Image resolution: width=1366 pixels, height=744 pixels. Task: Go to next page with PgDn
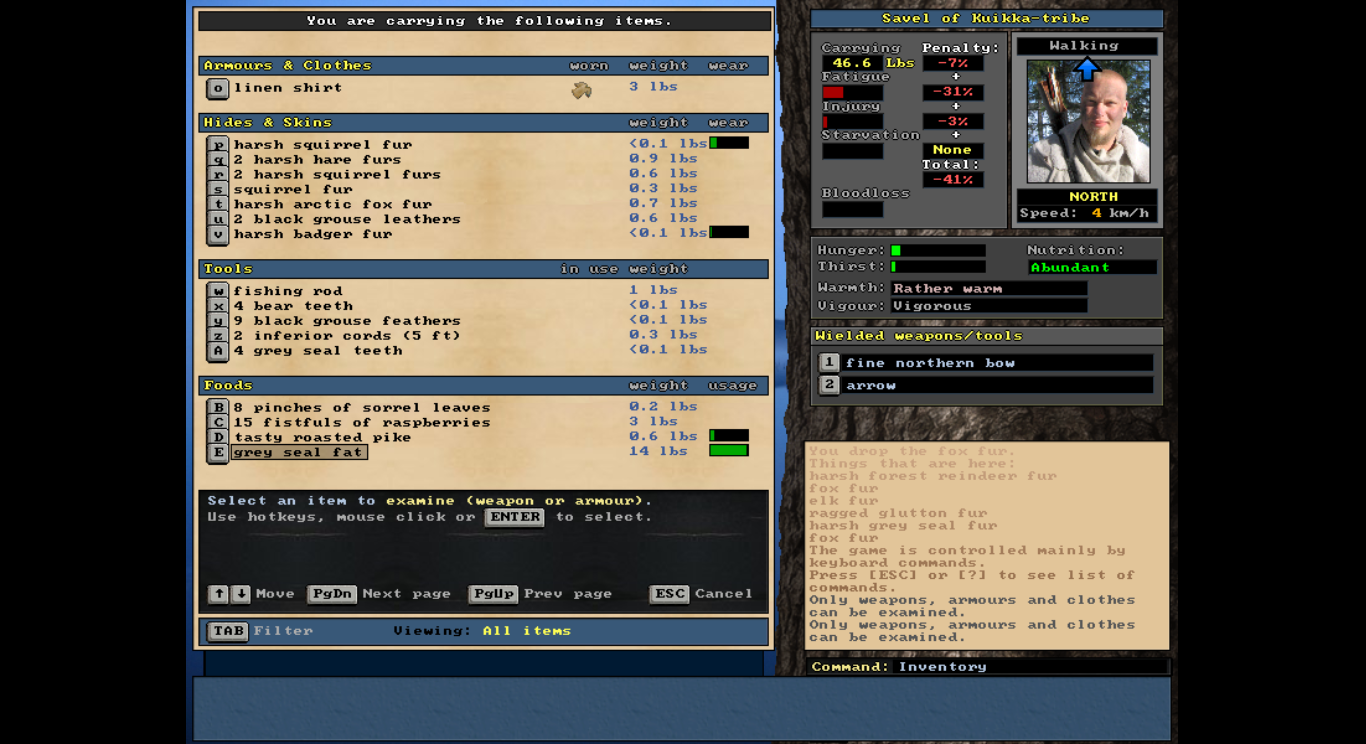(x=332, y=594)
